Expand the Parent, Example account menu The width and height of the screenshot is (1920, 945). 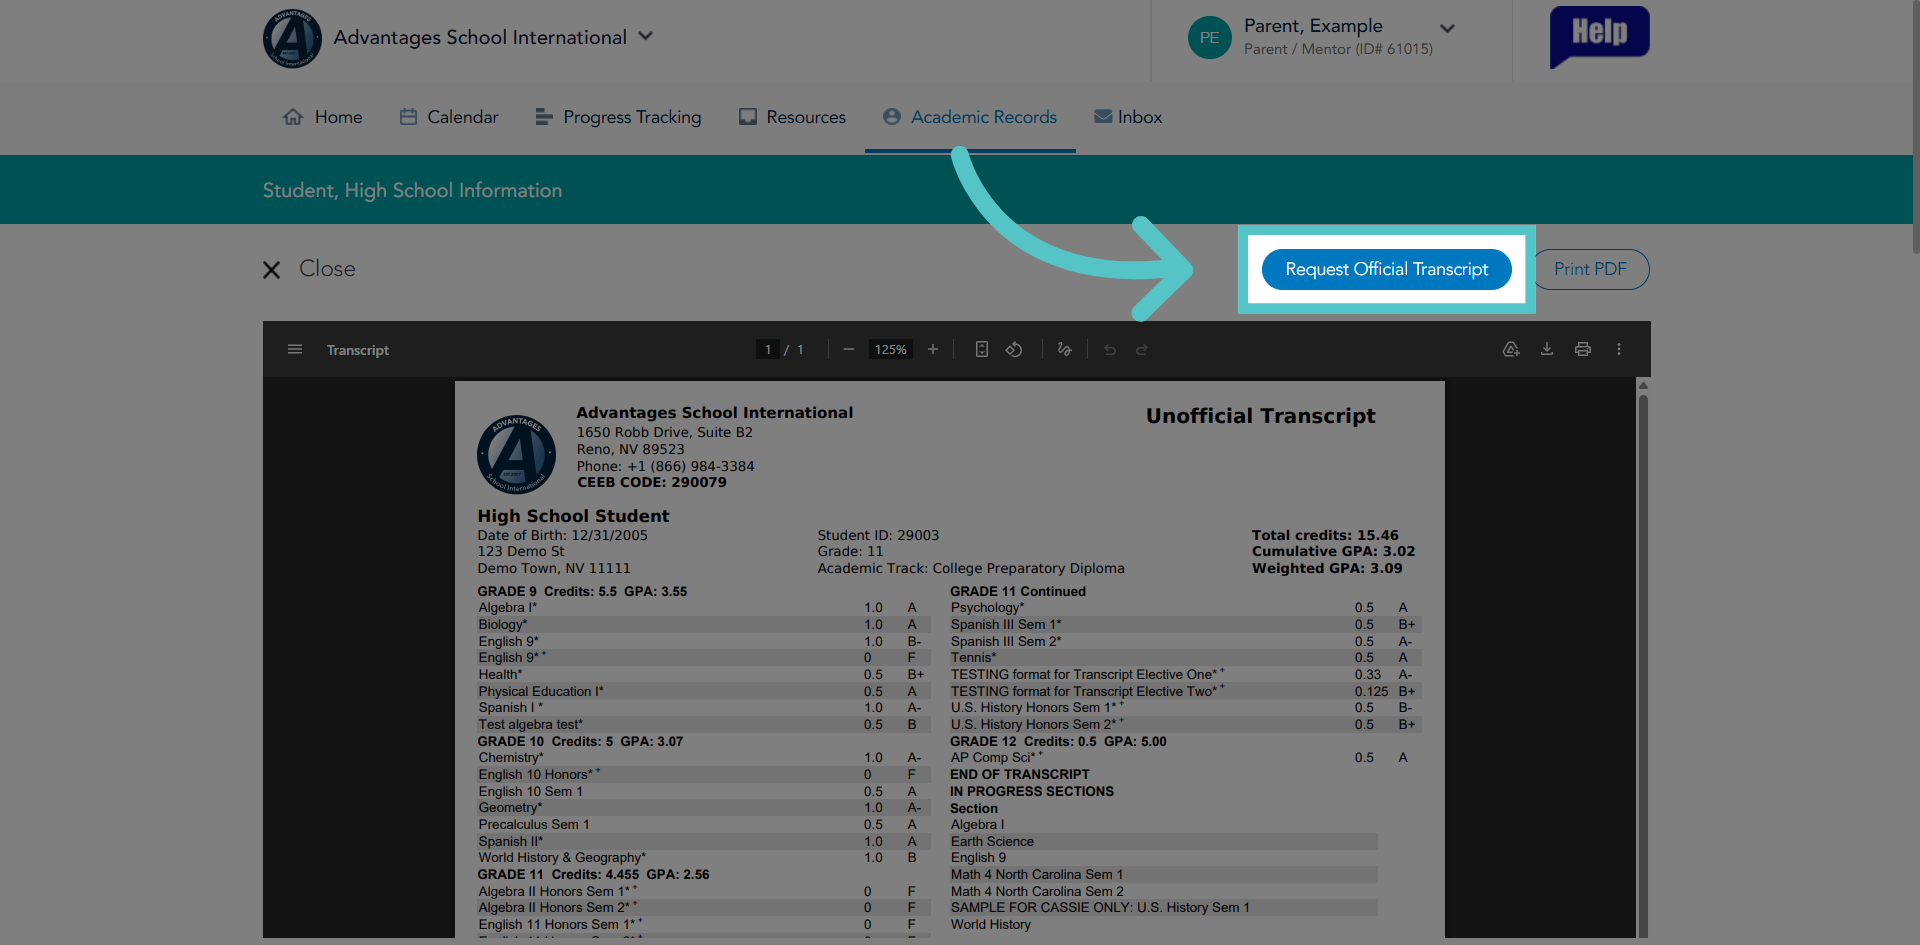[x=1447, y=29]
